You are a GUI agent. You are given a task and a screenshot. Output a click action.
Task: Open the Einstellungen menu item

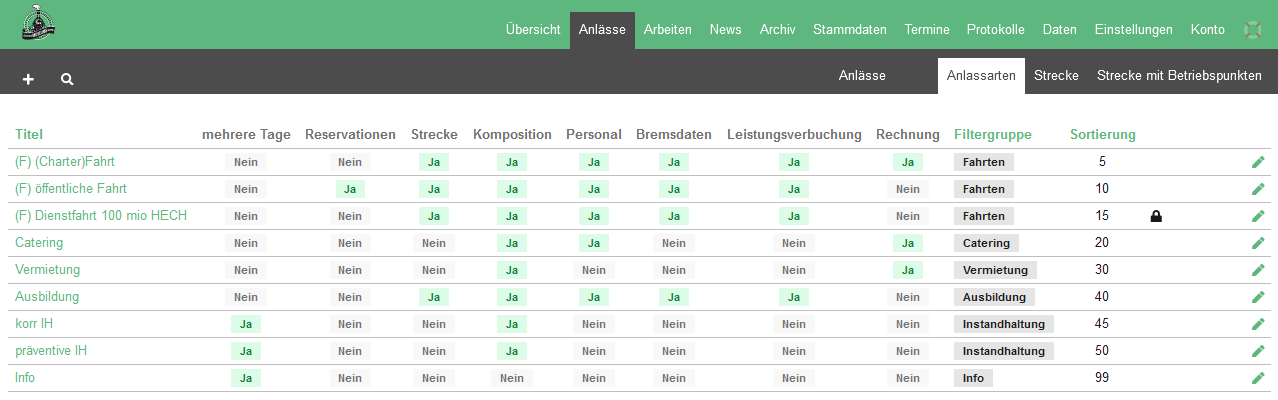pos(1133,30)
